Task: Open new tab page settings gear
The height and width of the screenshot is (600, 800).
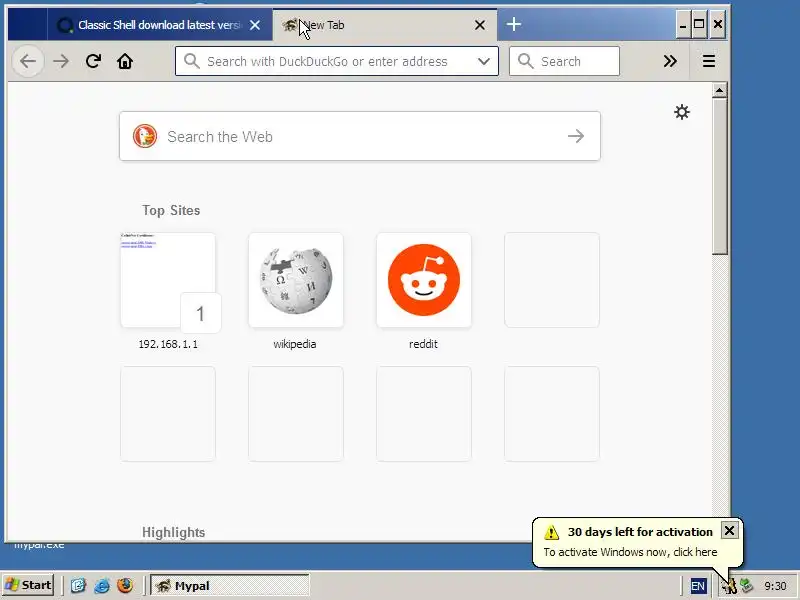Action: point(682,112)
